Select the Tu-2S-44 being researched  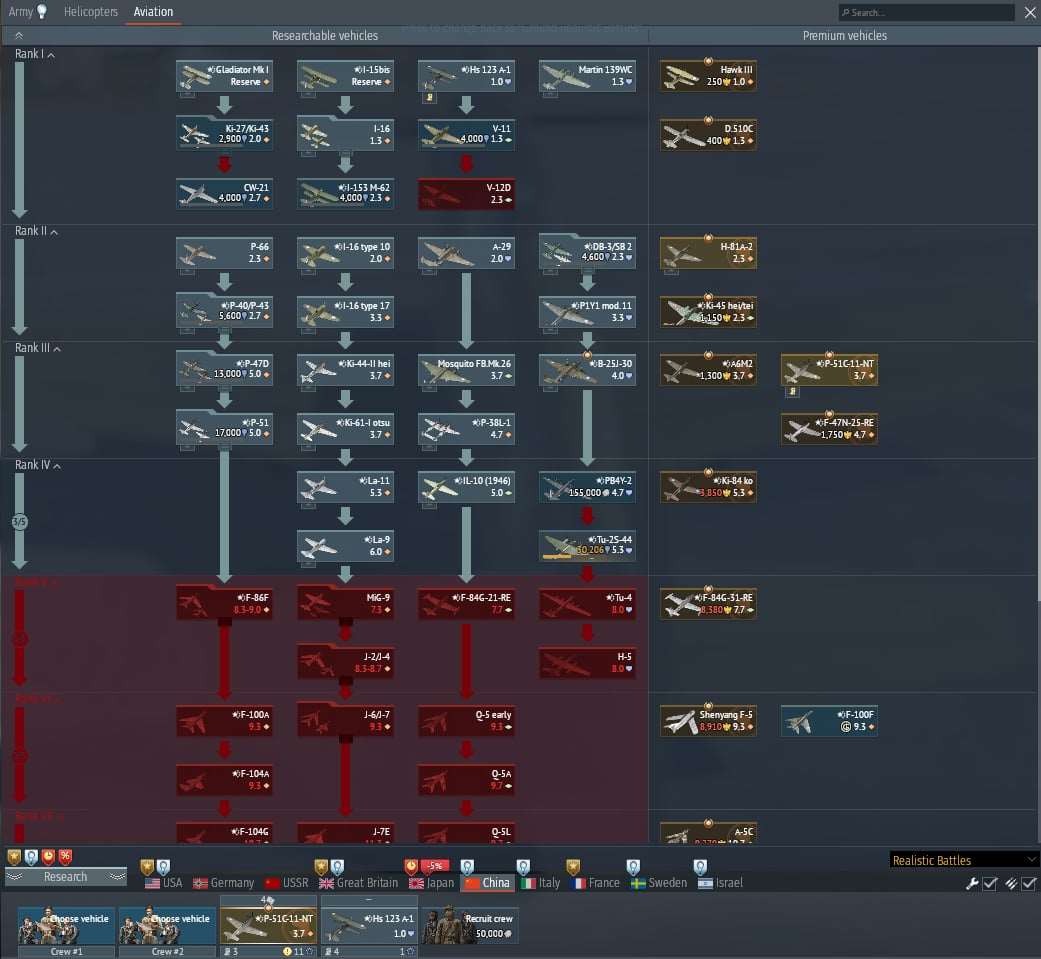587,545
